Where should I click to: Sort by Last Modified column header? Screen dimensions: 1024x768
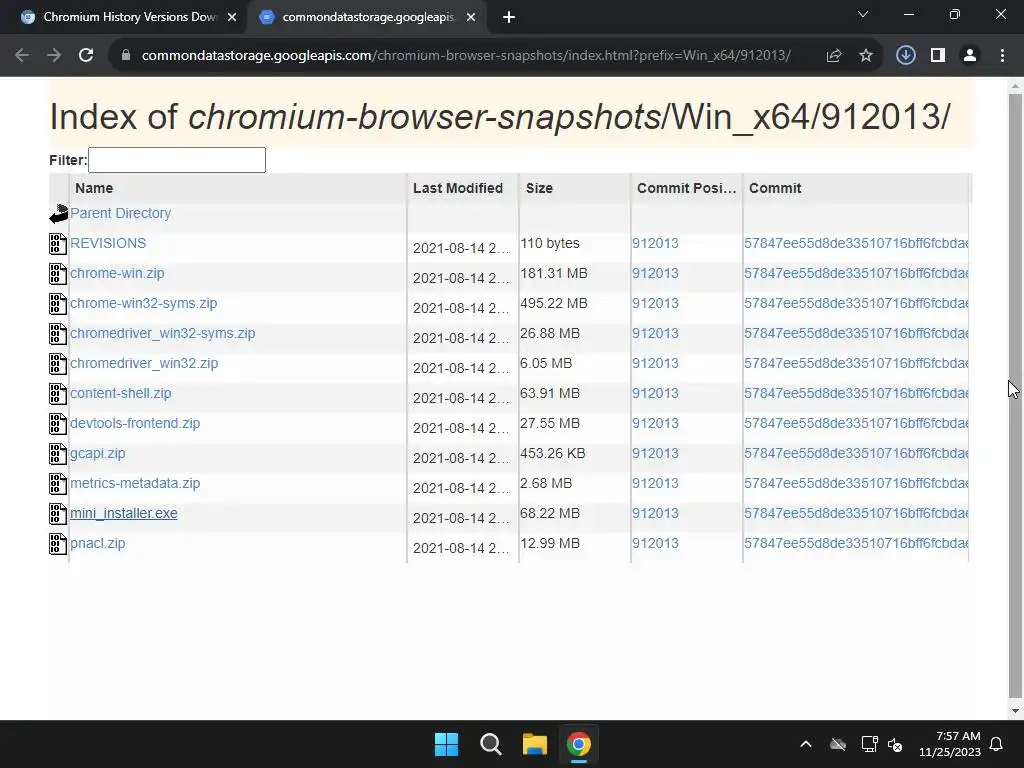click(463, 188)
